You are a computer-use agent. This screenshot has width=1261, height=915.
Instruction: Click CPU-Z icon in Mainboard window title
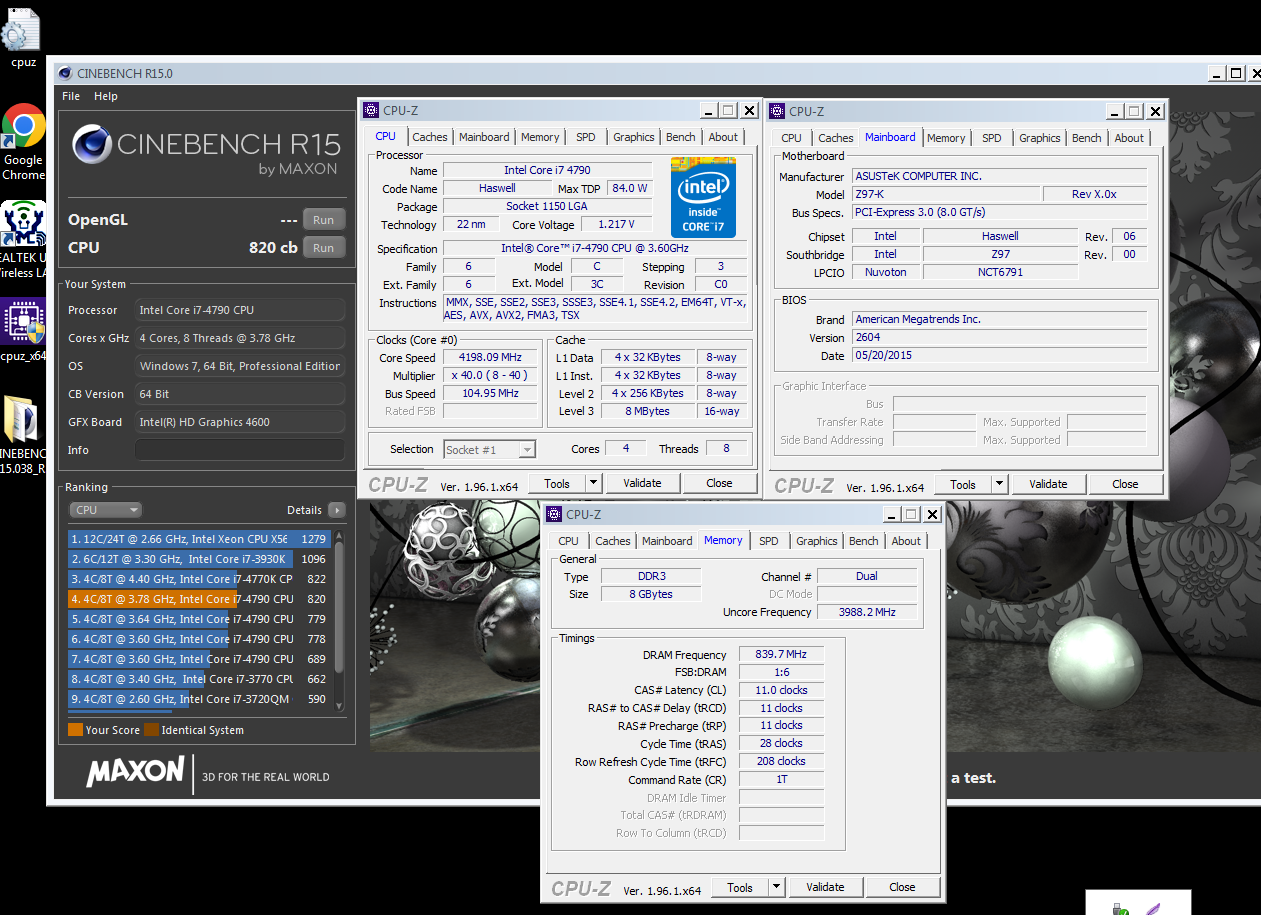[x=777, y=112]
